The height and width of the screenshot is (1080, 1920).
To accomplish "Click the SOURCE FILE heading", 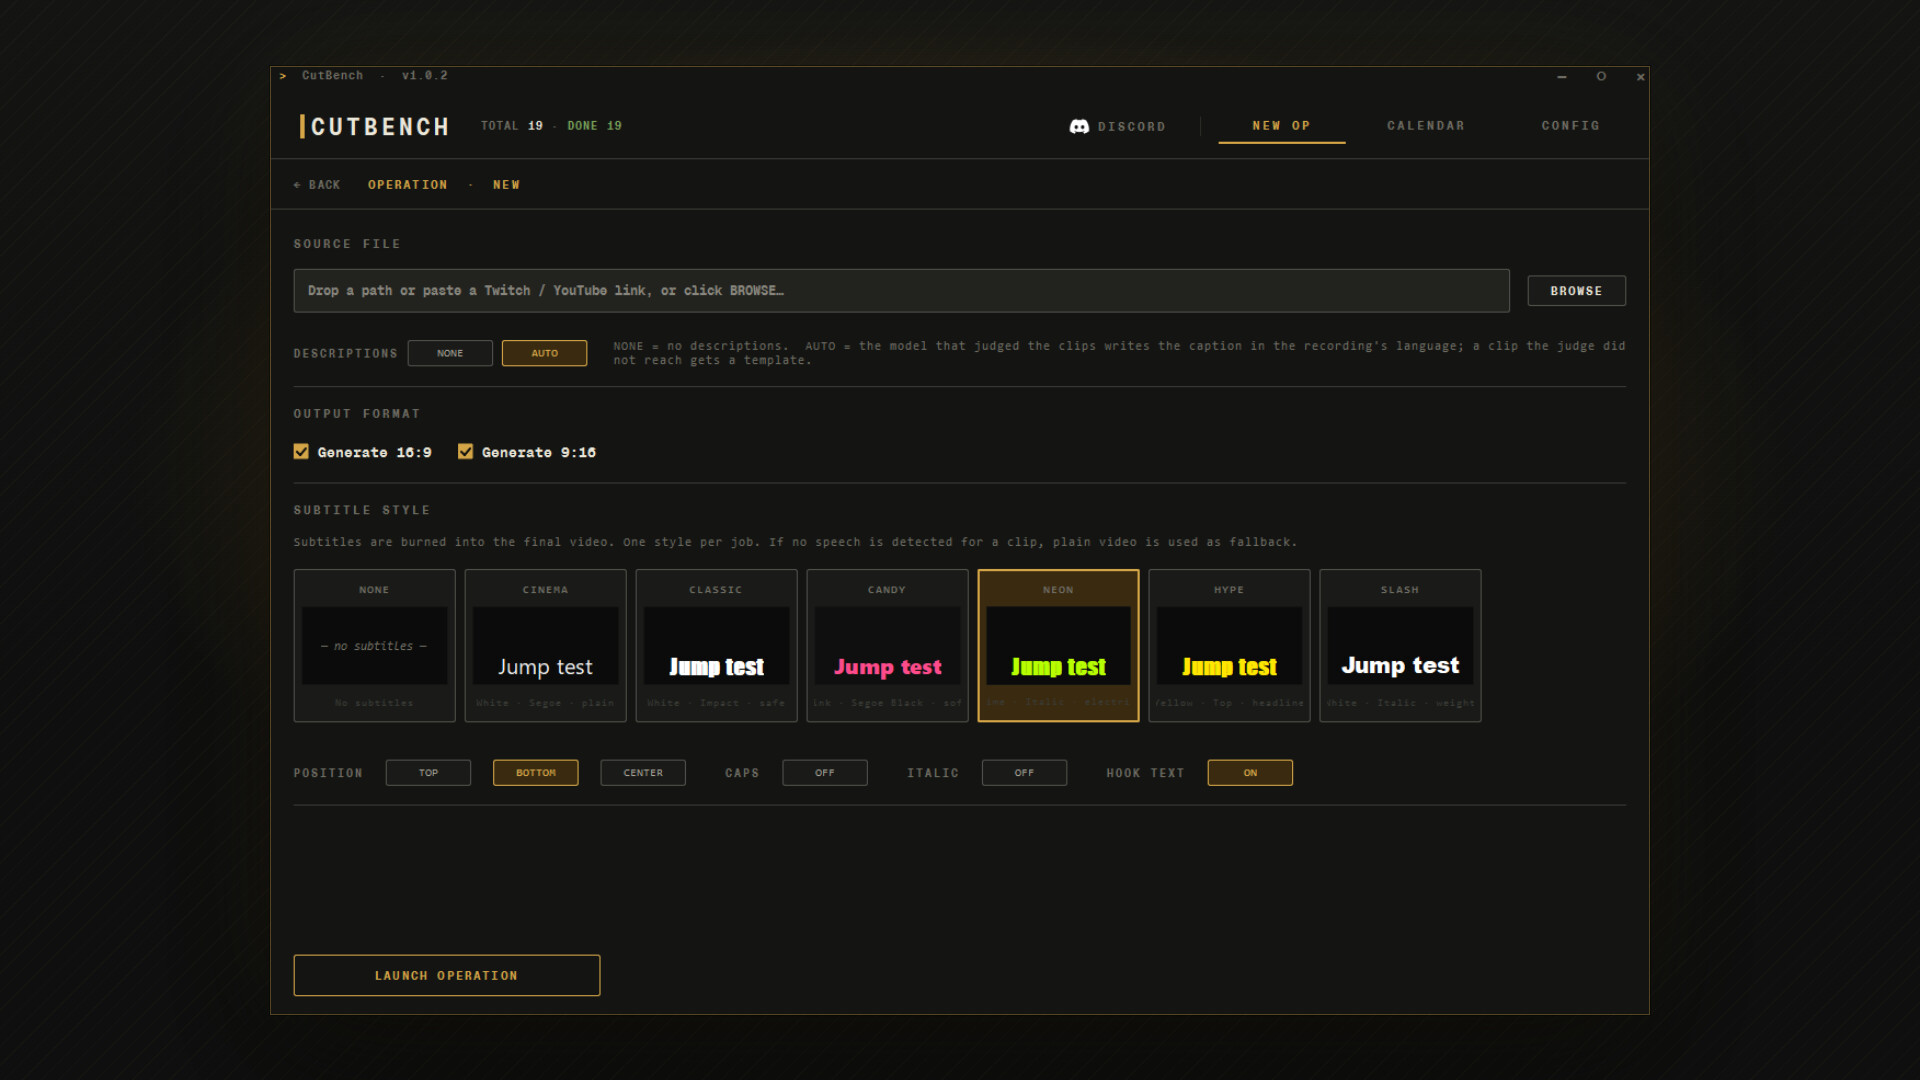I will (x=346, y=244).
